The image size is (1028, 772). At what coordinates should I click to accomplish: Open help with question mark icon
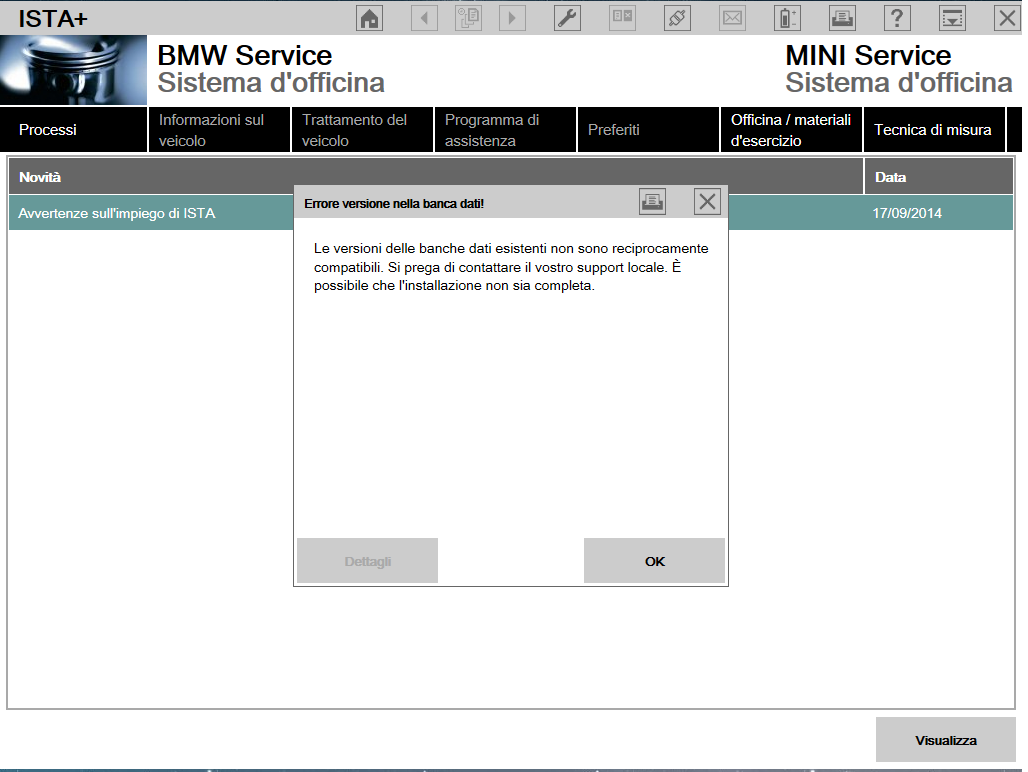(898, 18)
